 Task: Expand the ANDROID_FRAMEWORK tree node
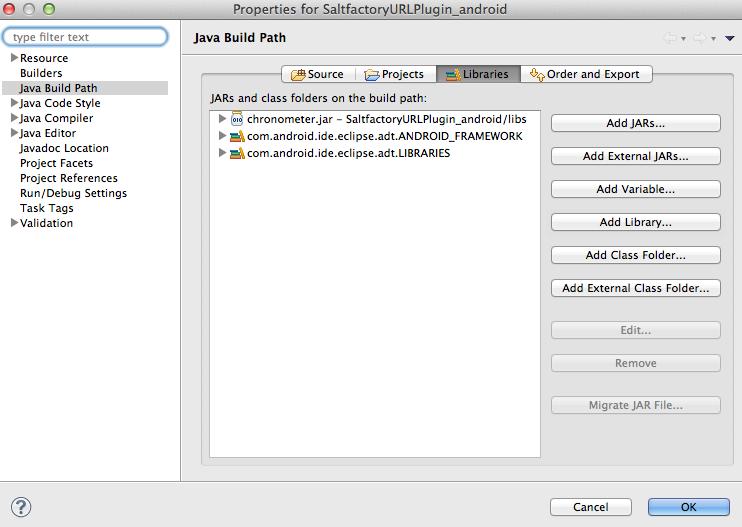222,136
